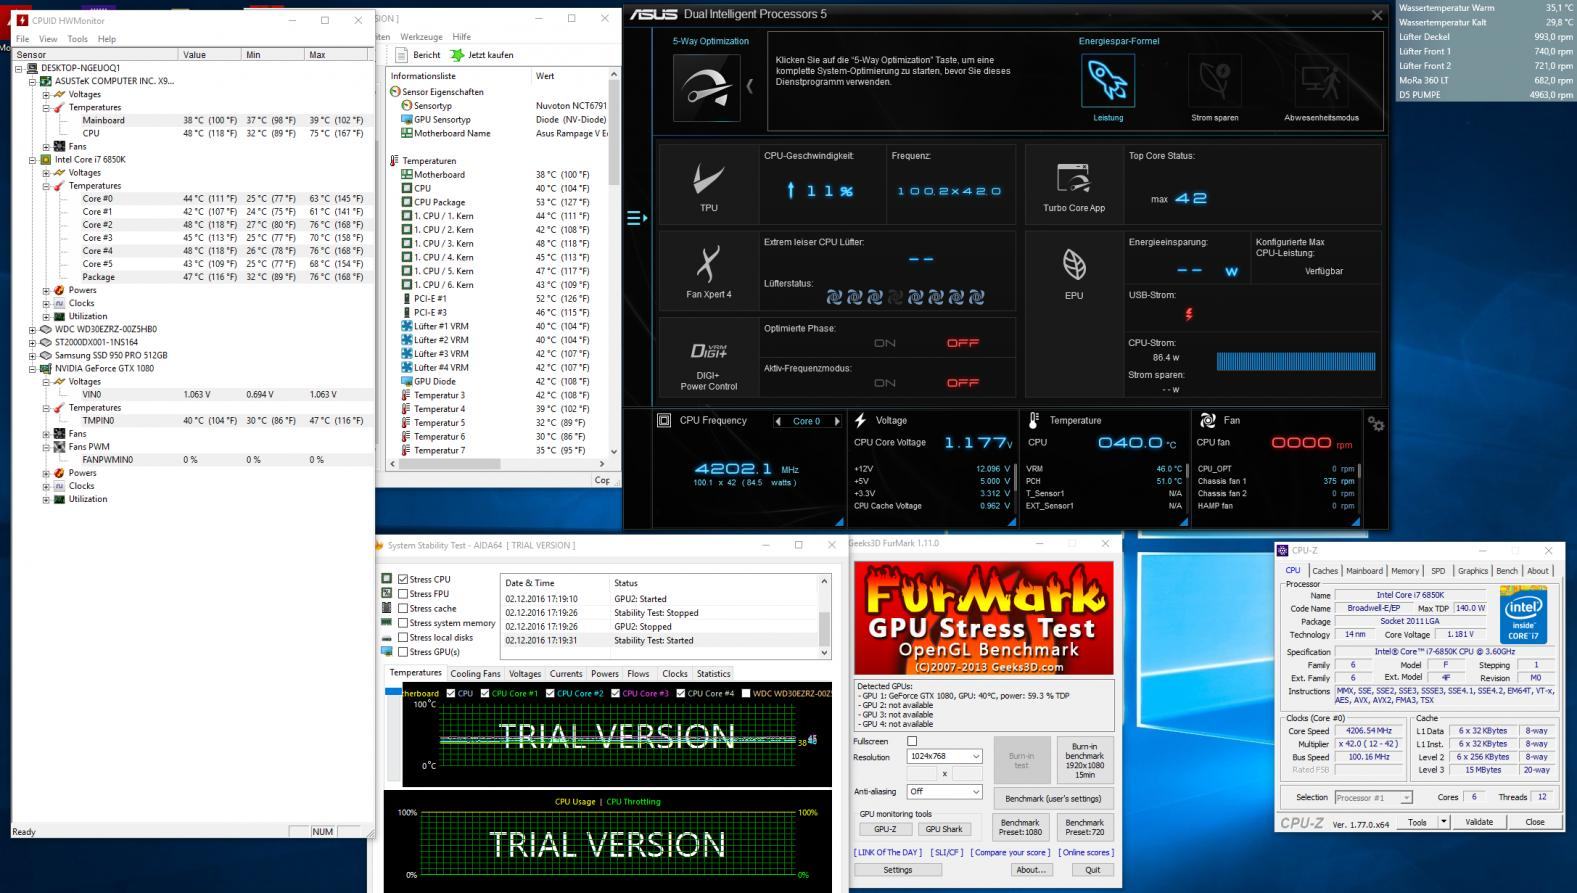Toggle CPU Core #4 graph checkbox

coord(681,693)
